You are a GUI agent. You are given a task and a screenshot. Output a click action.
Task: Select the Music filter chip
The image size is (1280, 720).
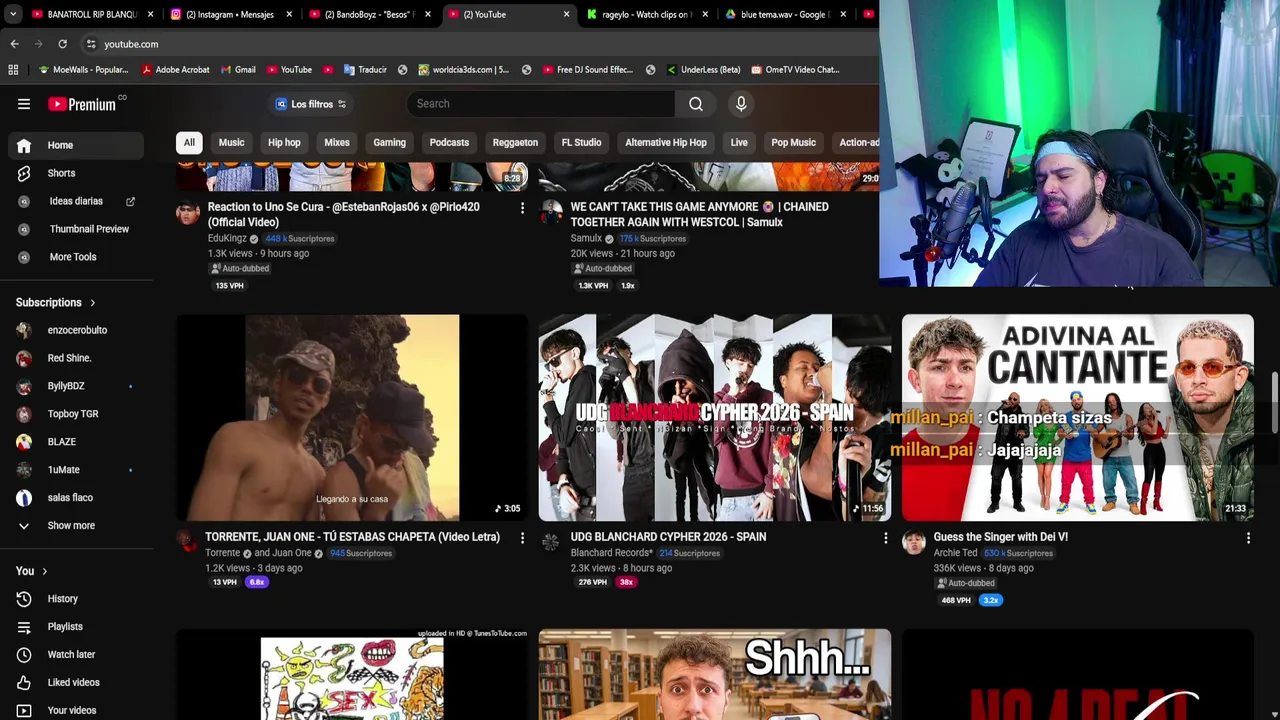[x=231, y=142]
